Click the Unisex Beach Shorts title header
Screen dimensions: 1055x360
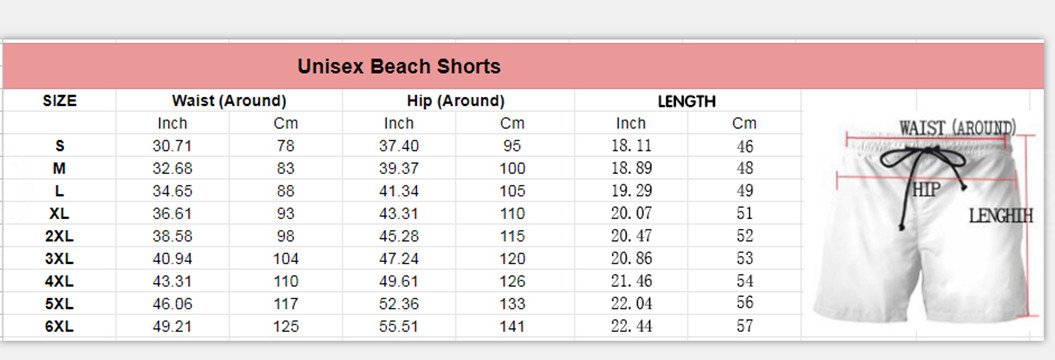pos(399,66)
